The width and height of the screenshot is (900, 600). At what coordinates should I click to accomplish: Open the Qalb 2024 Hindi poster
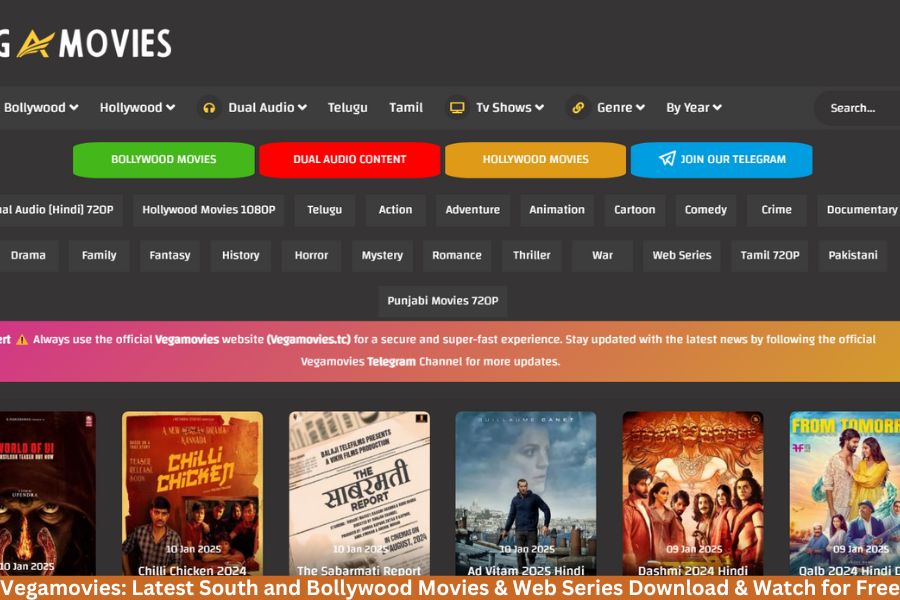click(x=845, y=494)
